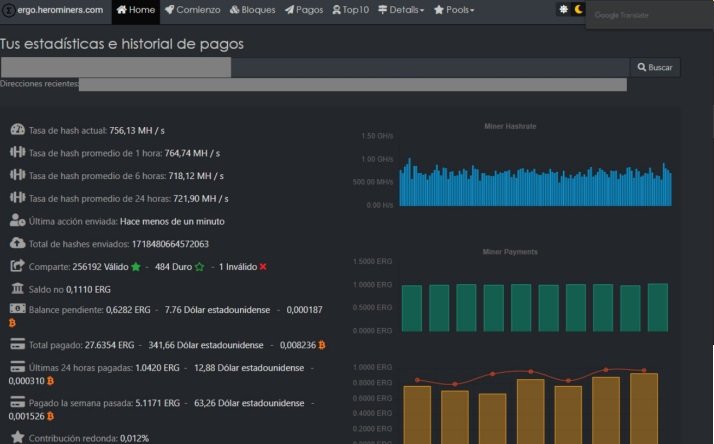The image size is (714, 444).
Task: Click the last share sent user-clock icon
Action: [17, 221]
